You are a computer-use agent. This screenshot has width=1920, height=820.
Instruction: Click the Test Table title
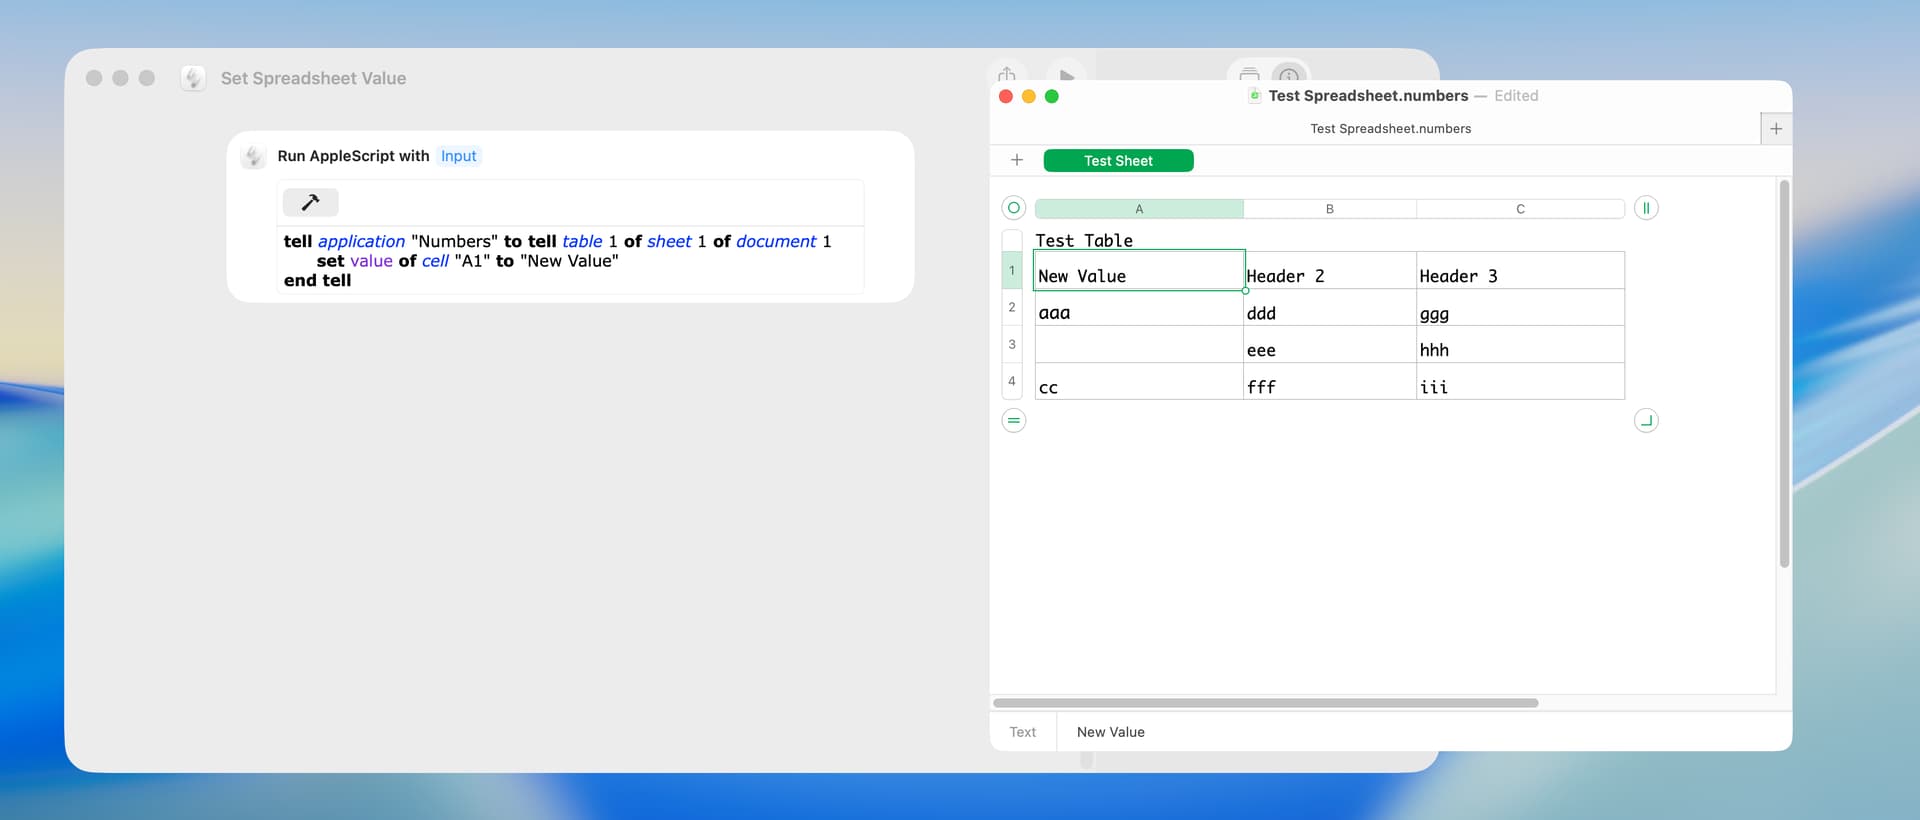click(x=1084, y=241)
